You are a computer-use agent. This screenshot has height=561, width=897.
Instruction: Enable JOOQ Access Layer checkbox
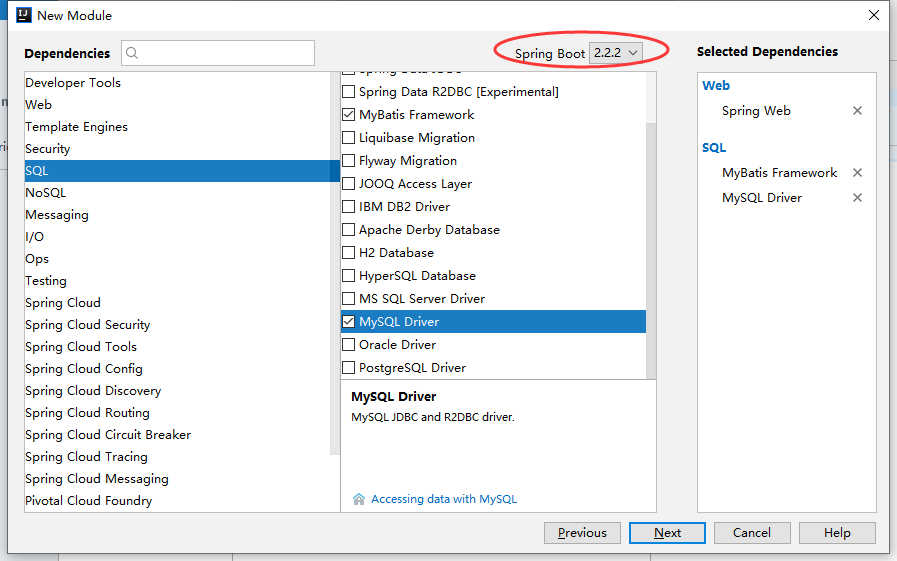pyautogui.click(x=348, y=184)
